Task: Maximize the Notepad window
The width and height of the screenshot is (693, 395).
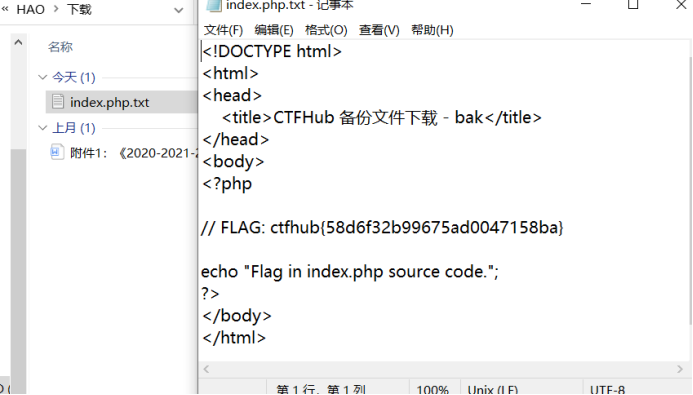Action: point(633,4)
